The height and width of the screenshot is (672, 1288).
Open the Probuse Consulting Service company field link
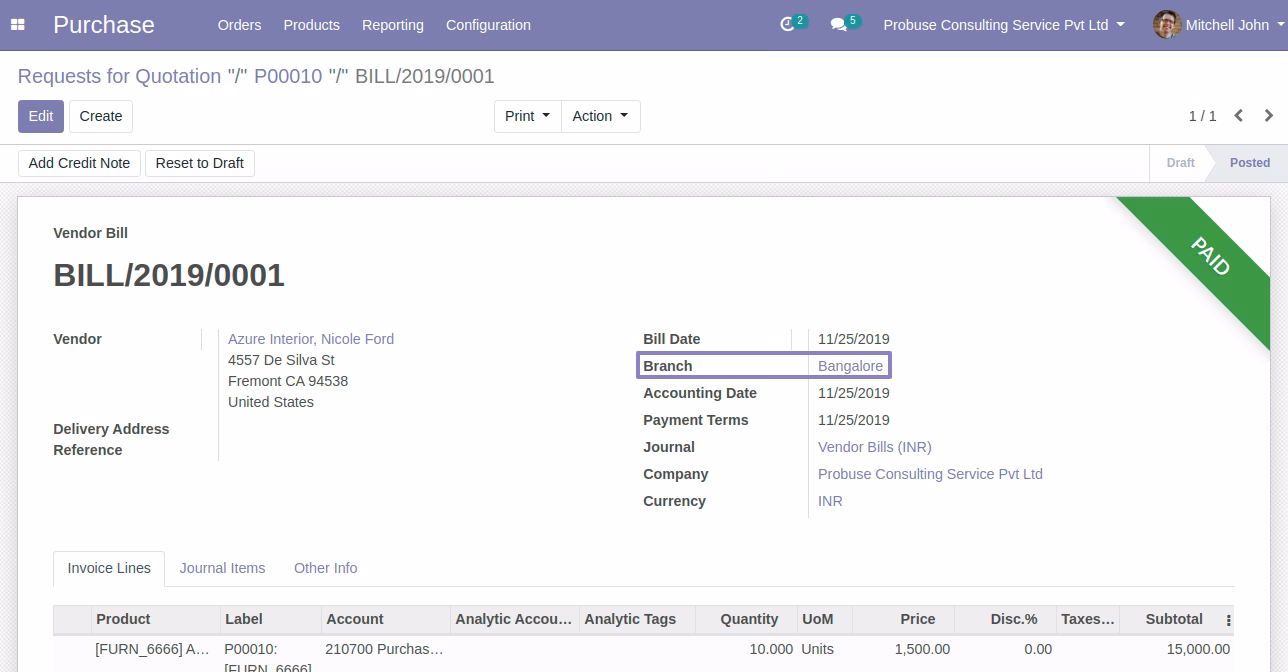click(930, 474)
